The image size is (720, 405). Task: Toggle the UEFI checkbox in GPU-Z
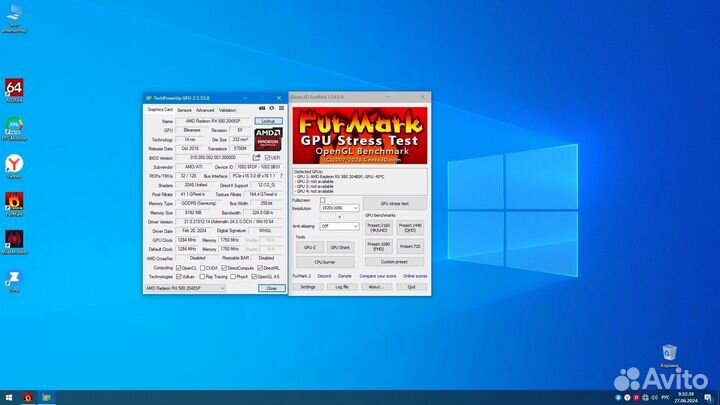click(267, 158)
